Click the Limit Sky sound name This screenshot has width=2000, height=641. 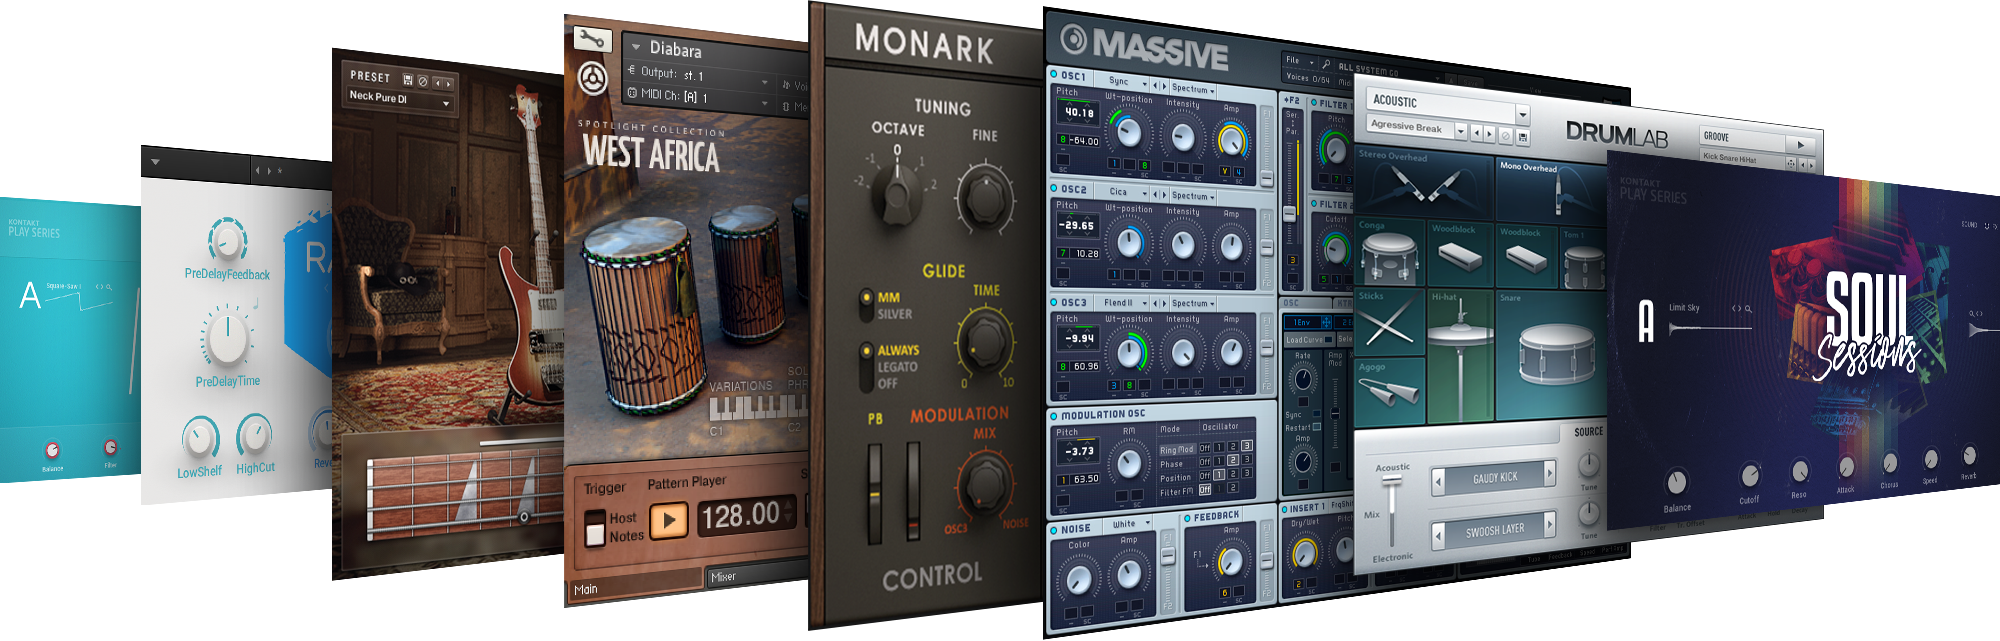tap(1684, 308)
